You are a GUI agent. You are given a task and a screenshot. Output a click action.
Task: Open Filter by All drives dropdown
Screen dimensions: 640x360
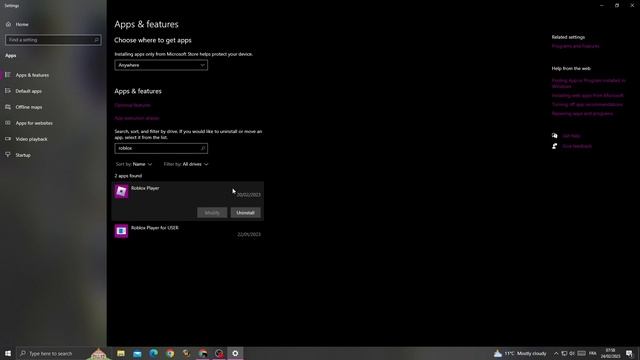pyautogui.click(x=186, y=164)
